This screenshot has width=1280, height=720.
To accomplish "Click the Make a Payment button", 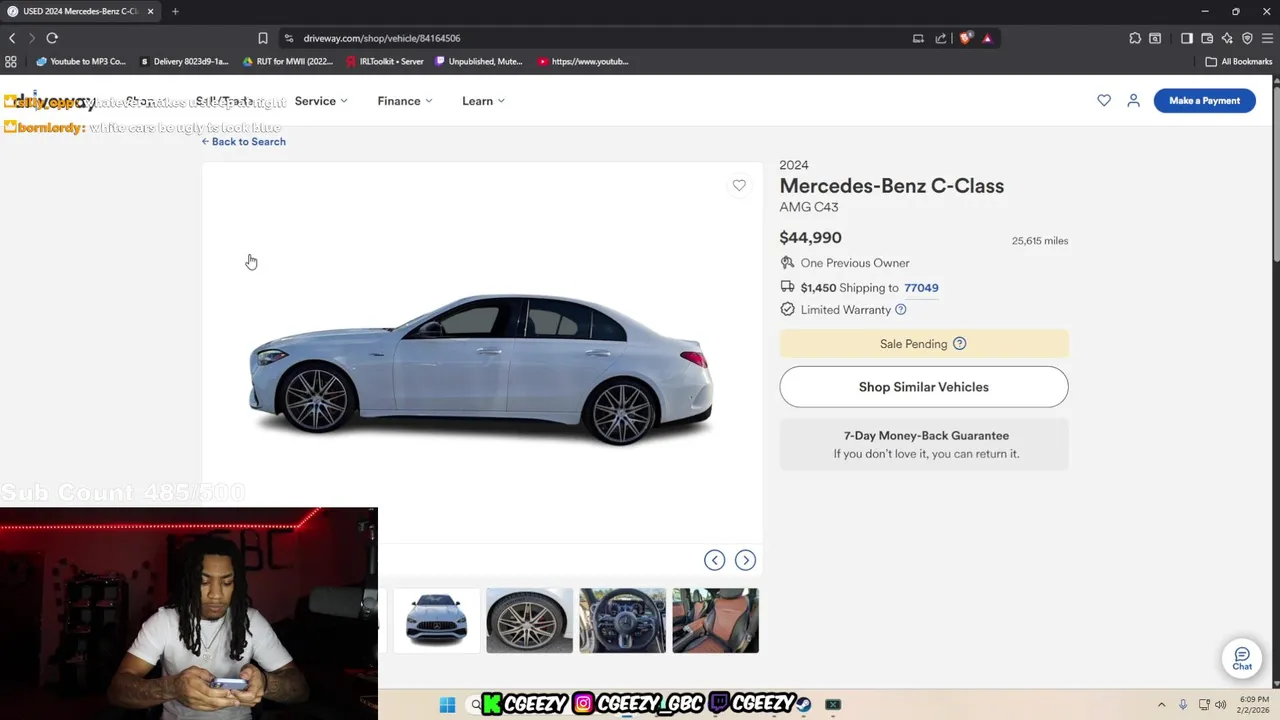I will click(1204, 100).
